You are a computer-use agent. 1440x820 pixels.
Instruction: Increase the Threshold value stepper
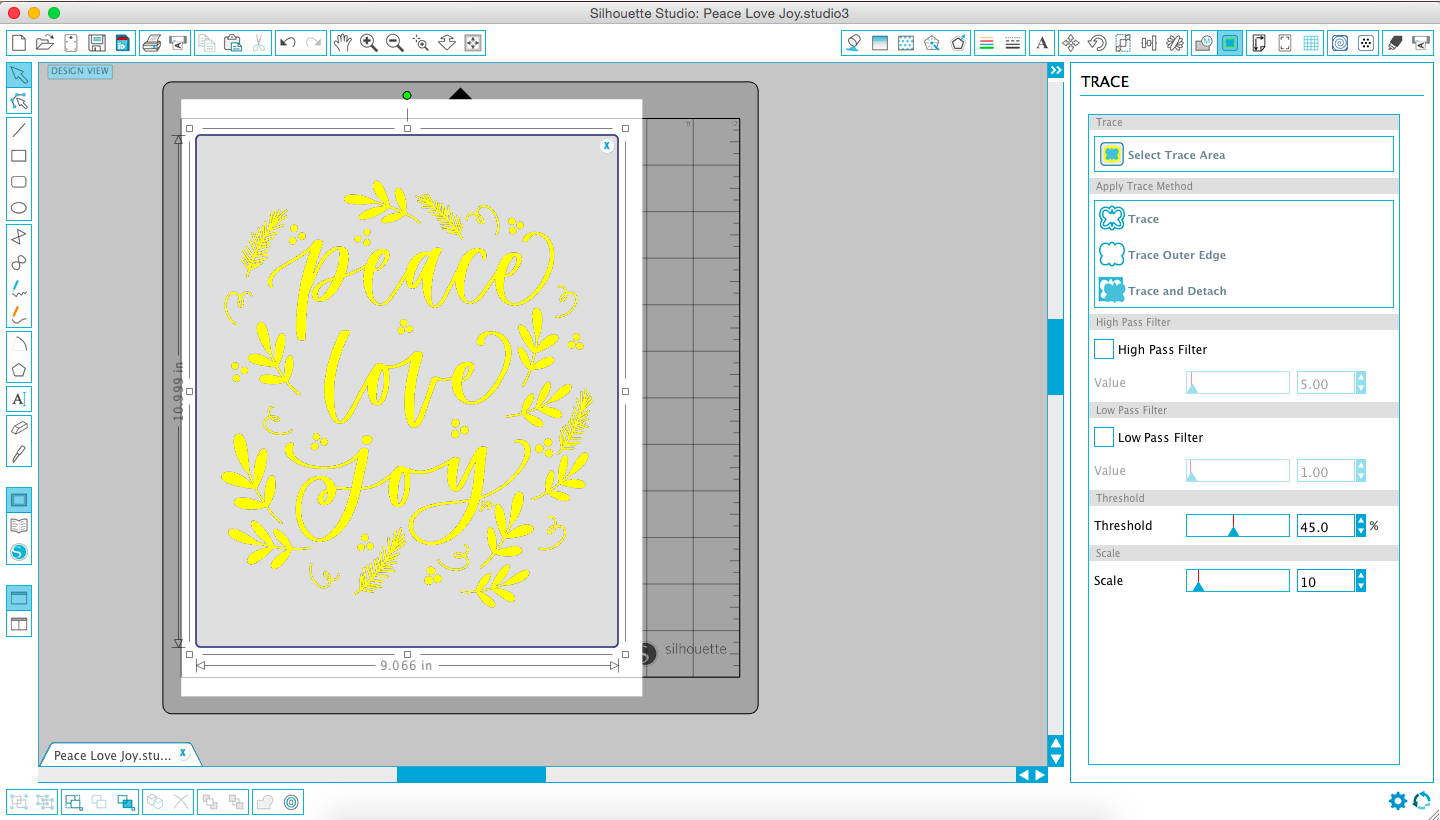click(1361, 520)
